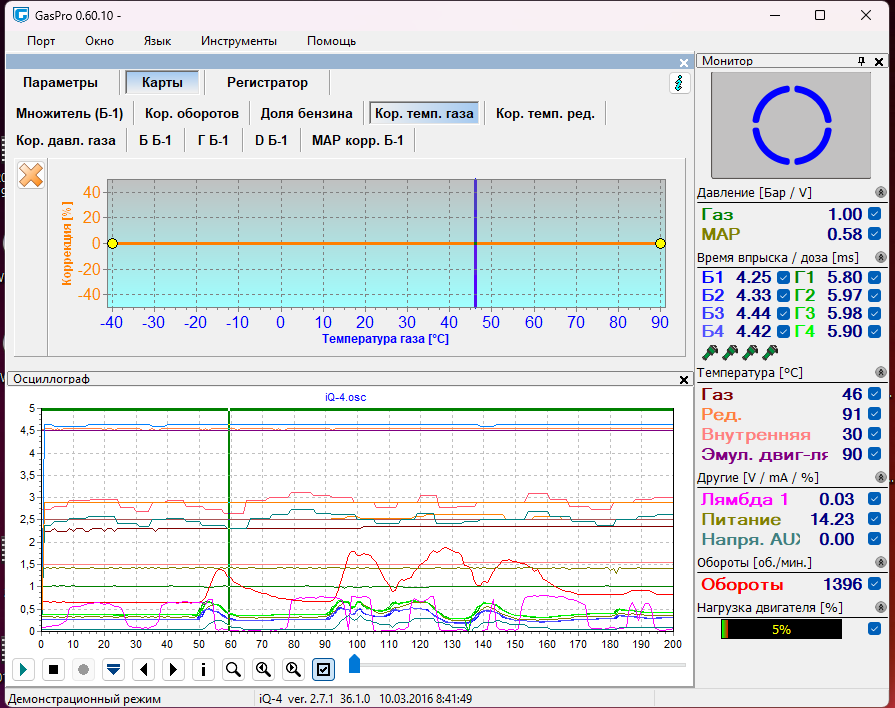Viewport: 895px width, 708px height.
Task: Click the orange X icon beside the map
Action: [32, 175]
